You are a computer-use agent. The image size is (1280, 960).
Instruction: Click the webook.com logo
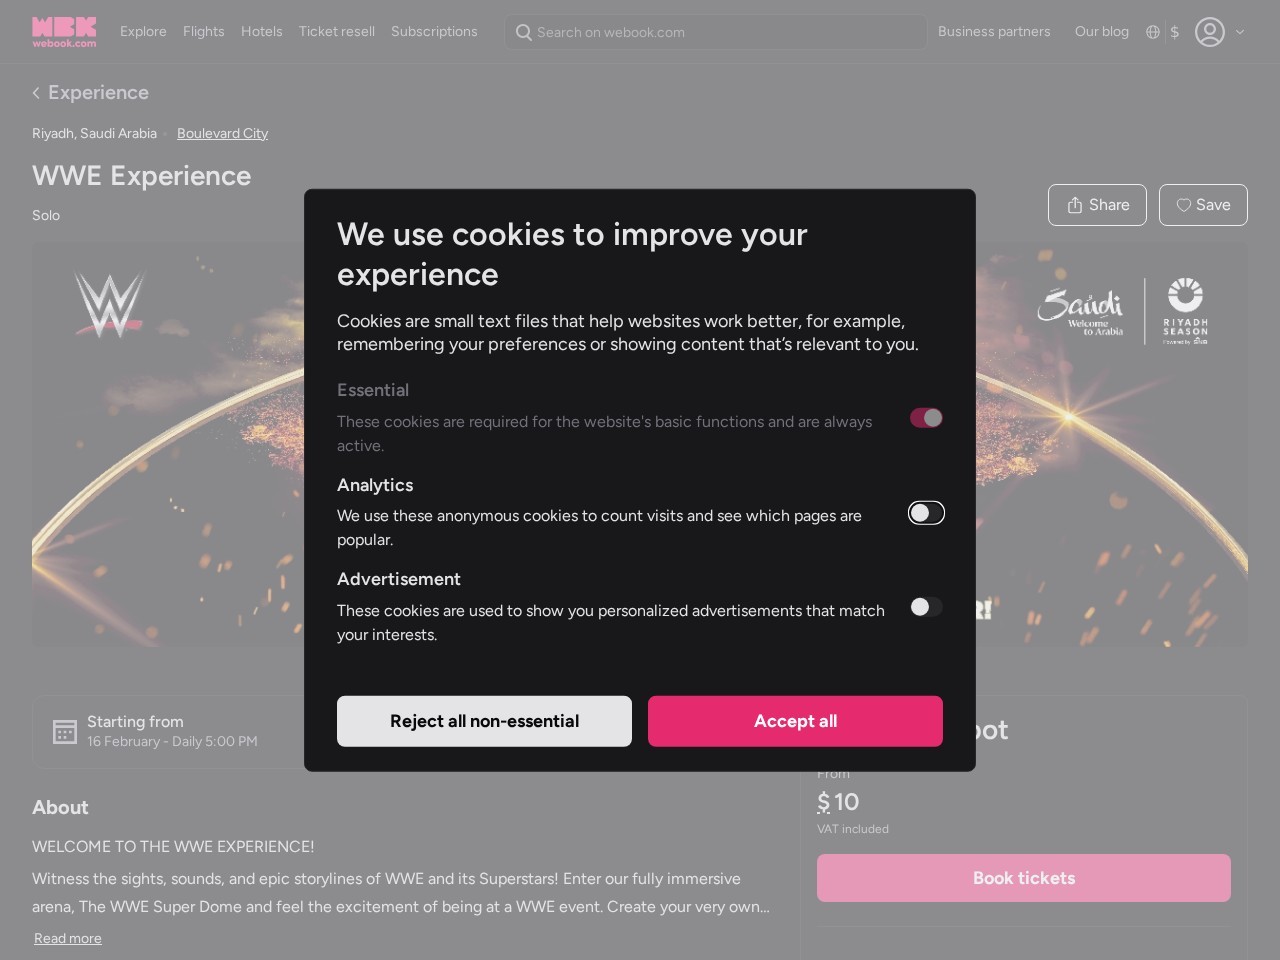coord(64,31)
